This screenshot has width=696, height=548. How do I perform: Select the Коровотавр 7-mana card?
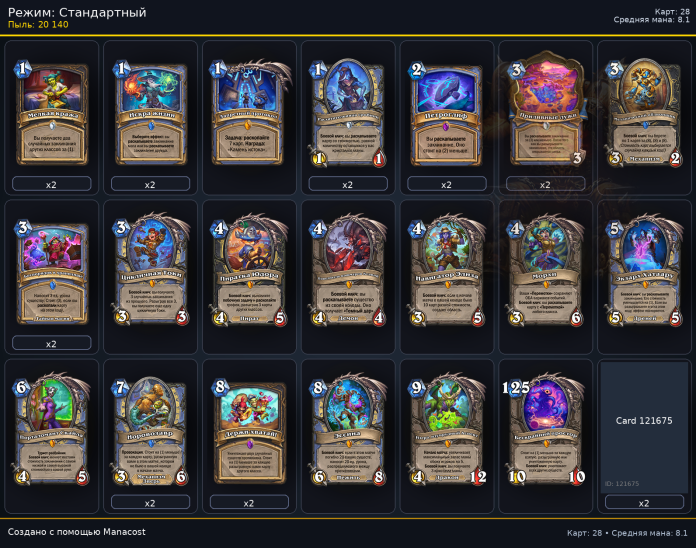point(150,431)
